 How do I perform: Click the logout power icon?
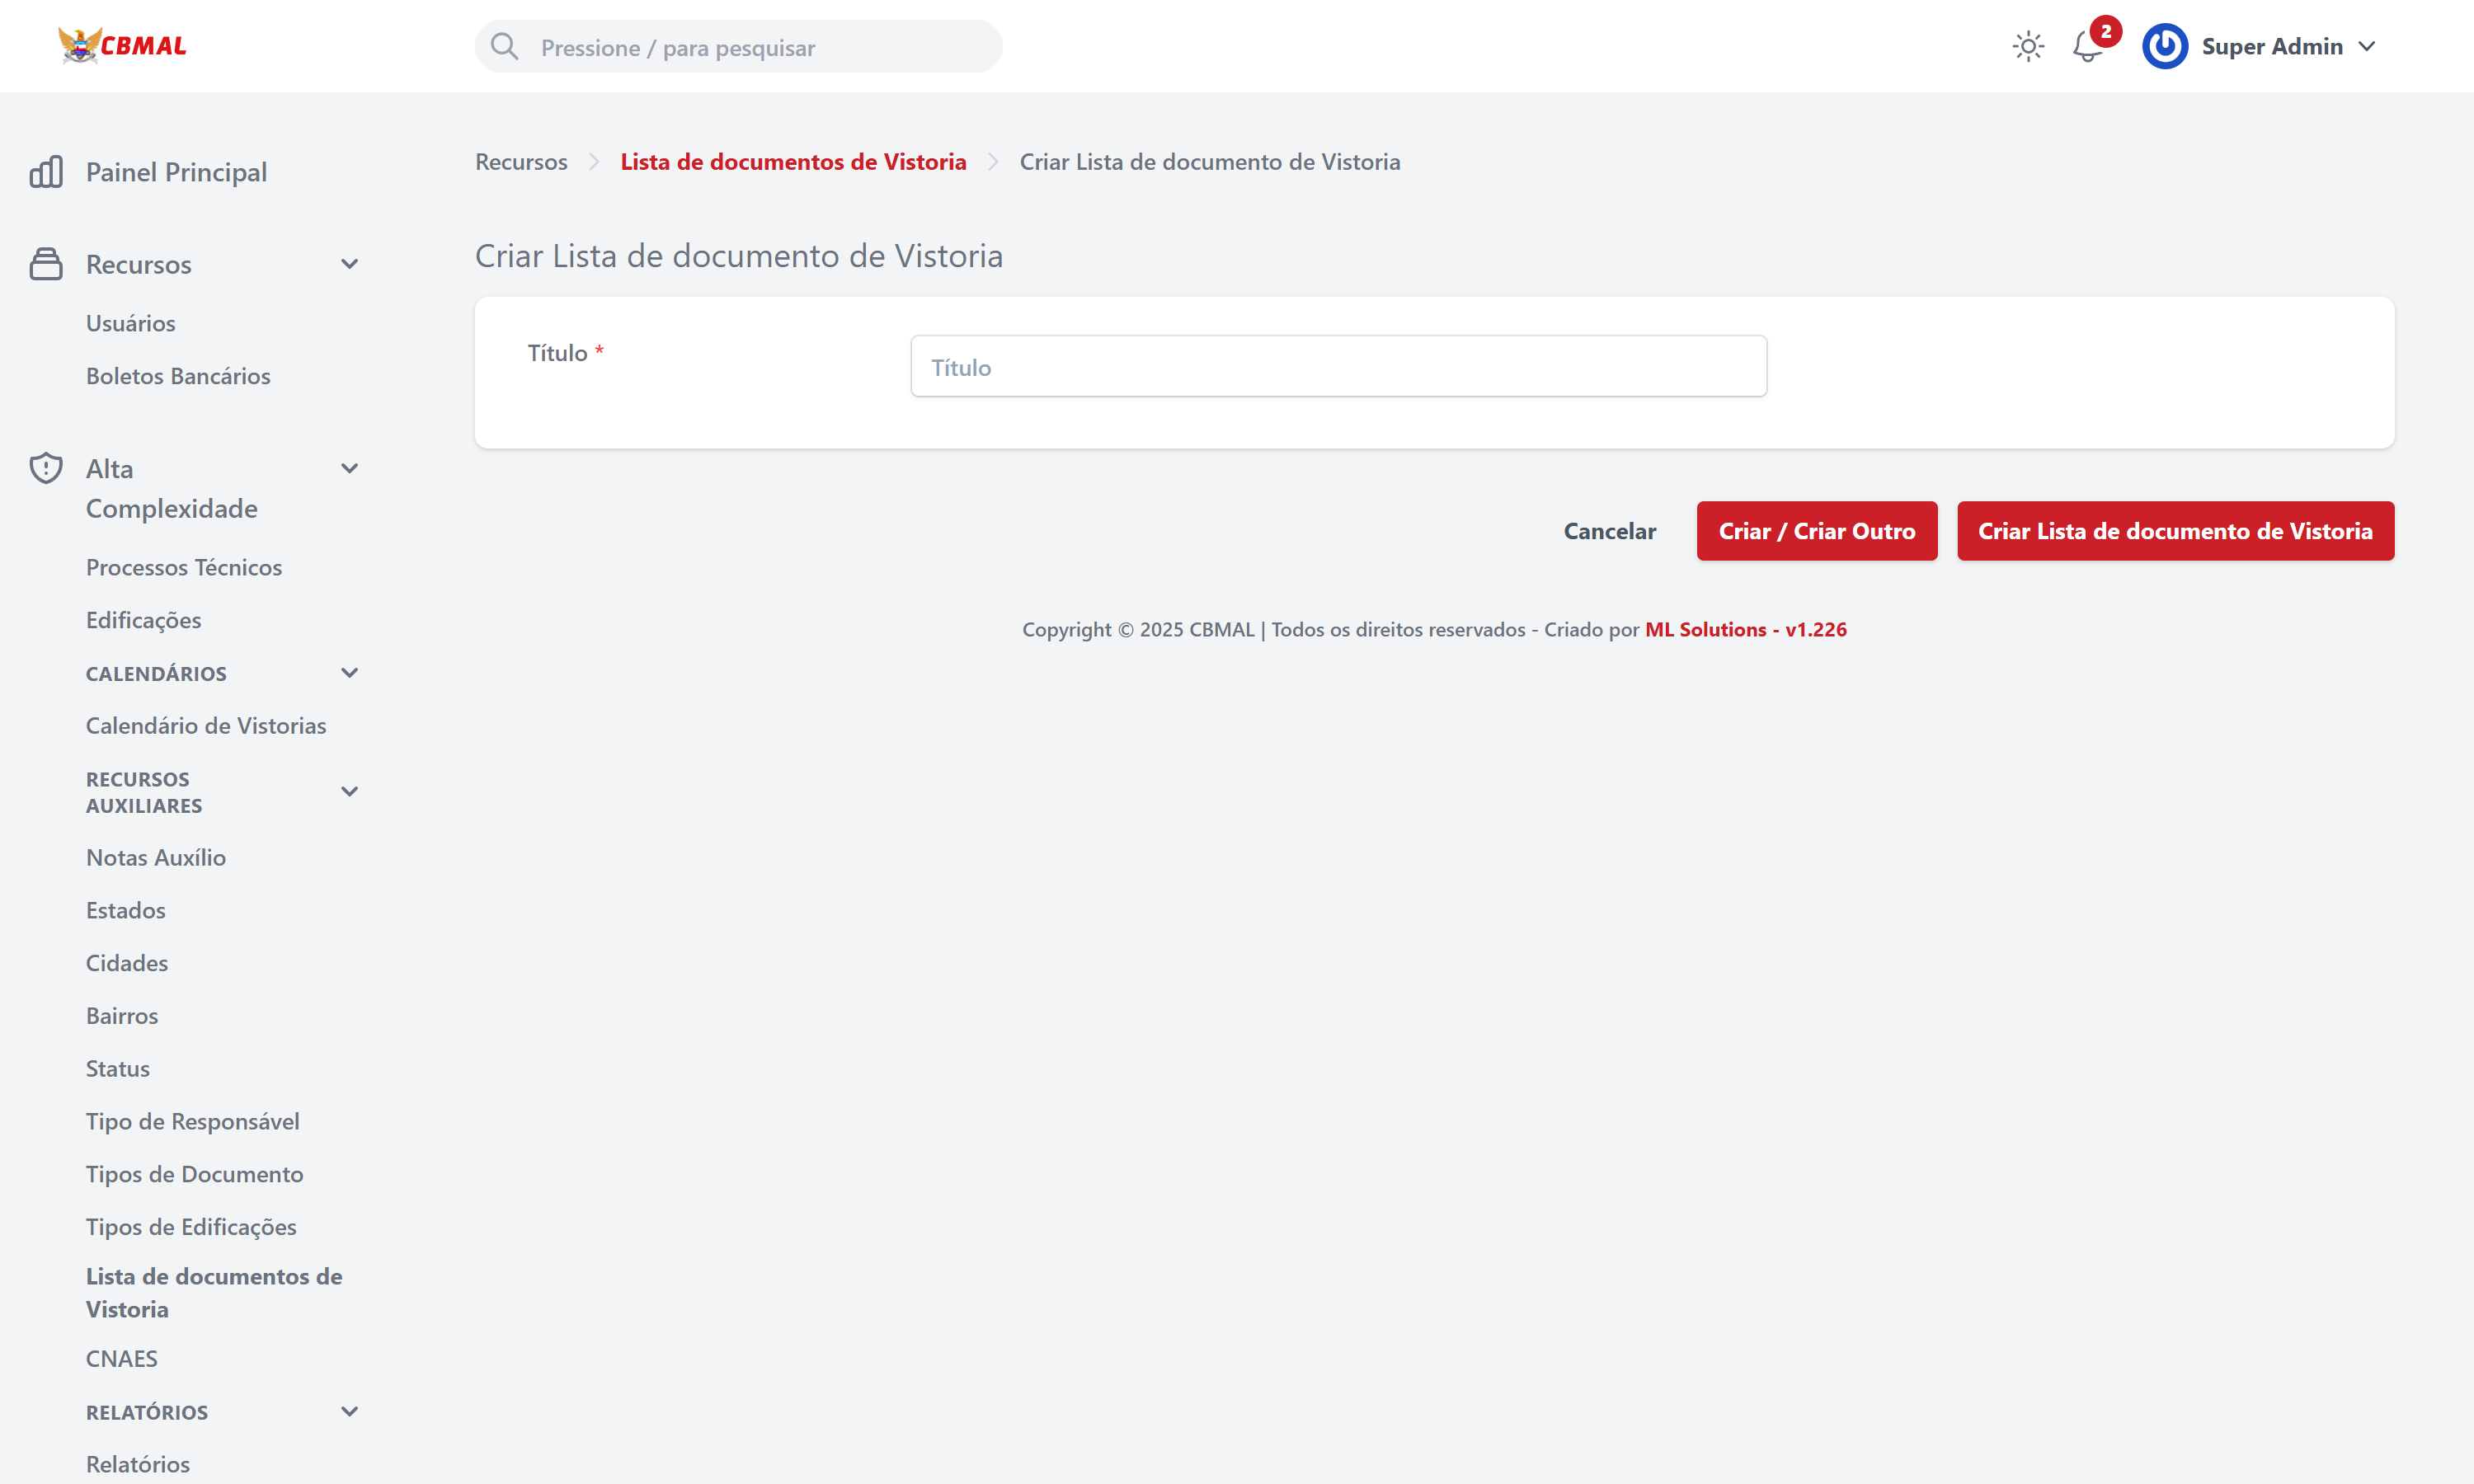point(2165,46)
